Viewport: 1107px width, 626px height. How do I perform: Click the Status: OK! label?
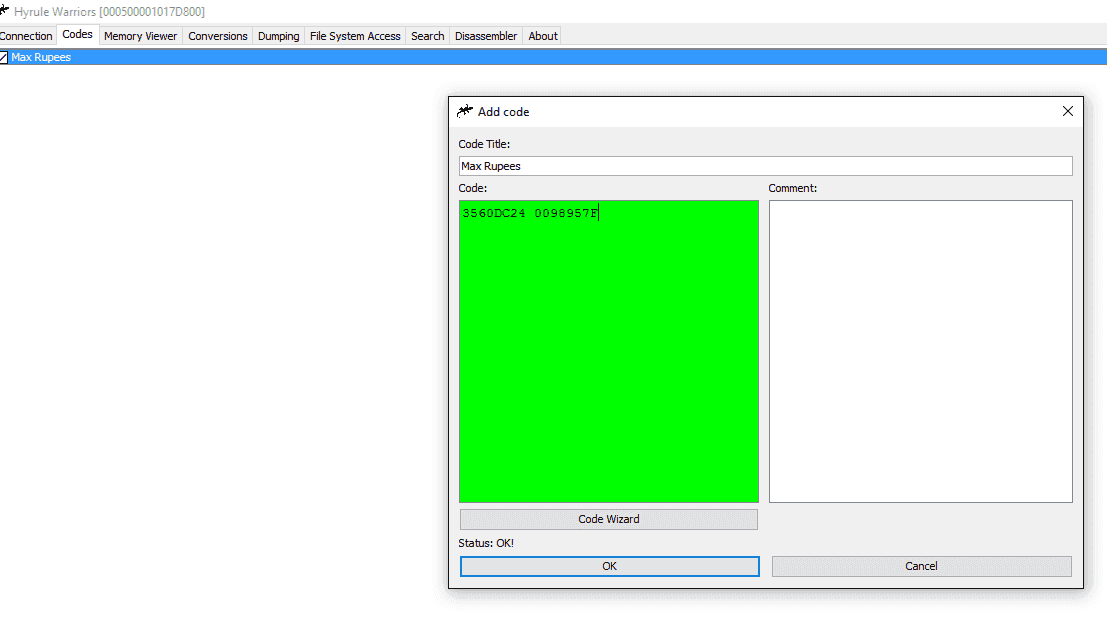coord(486,543)
